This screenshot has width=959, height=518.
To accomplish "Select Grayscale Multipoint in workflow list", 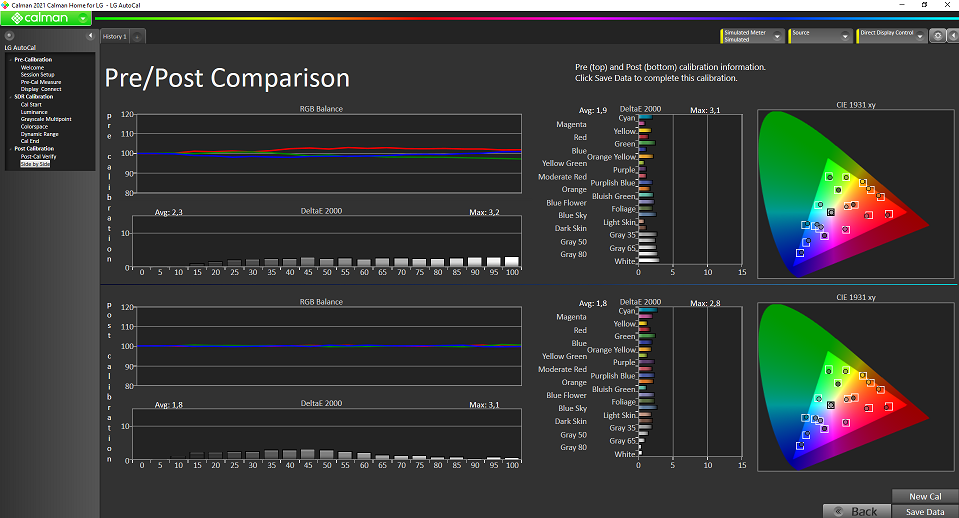I will (x=44, y=119).
